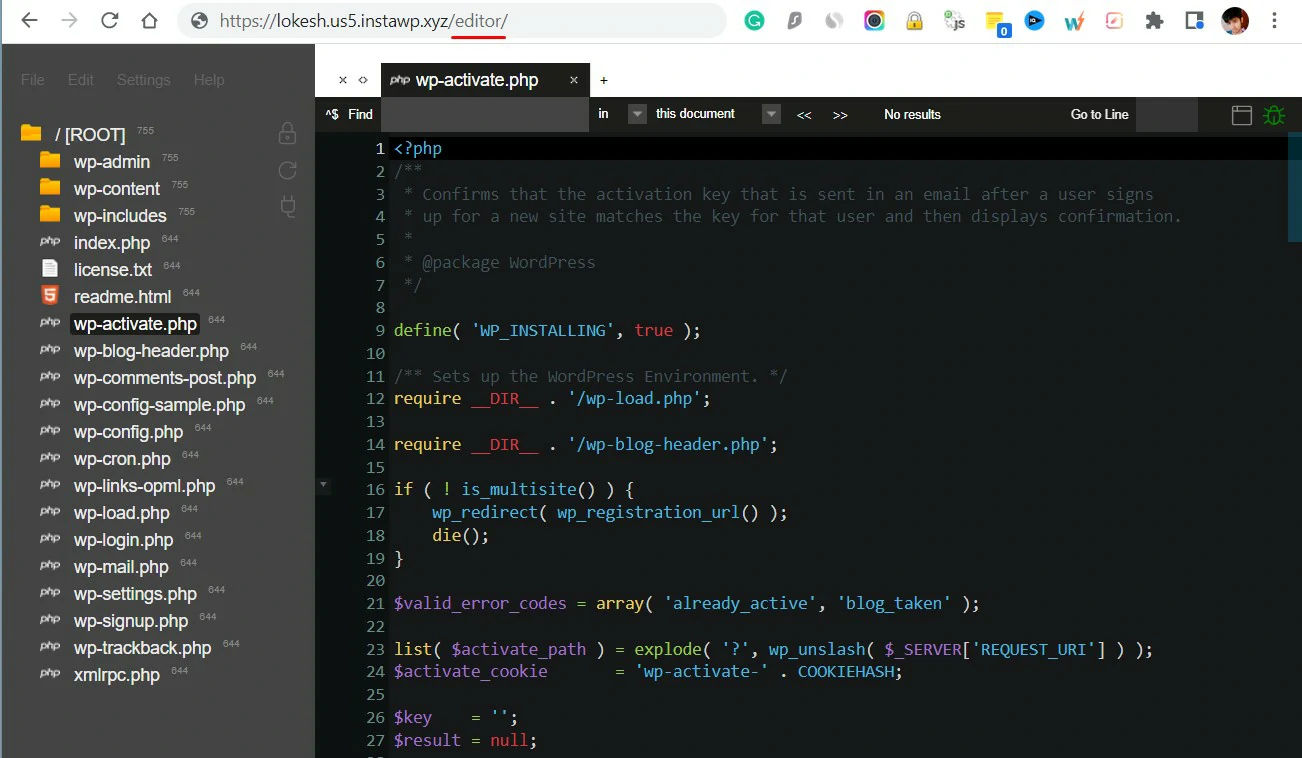Screen dimensions: 1302x758
Task: Open wp-load.php in the file tree
Action: point(121,512)
